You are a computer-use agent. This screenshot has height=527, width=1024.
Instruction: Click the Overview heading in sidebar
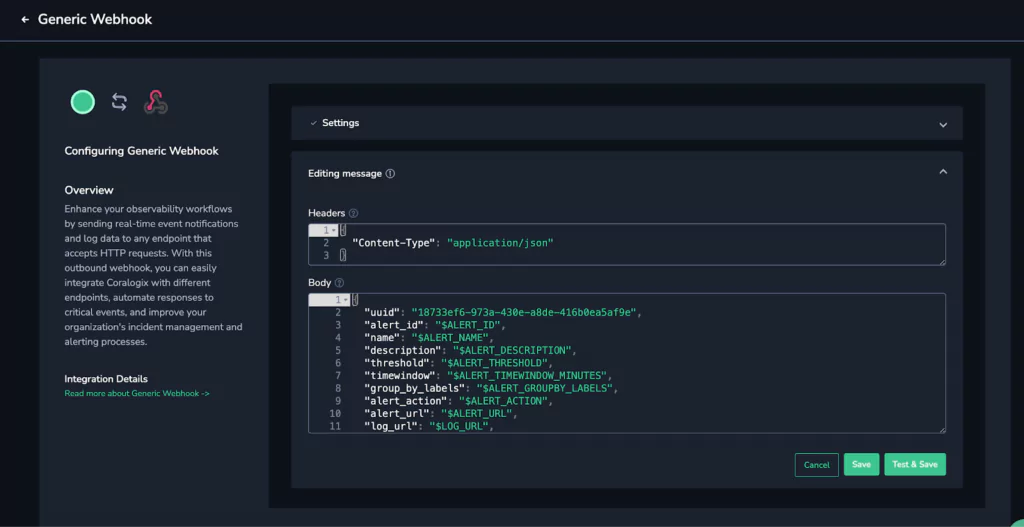point(89,190)
